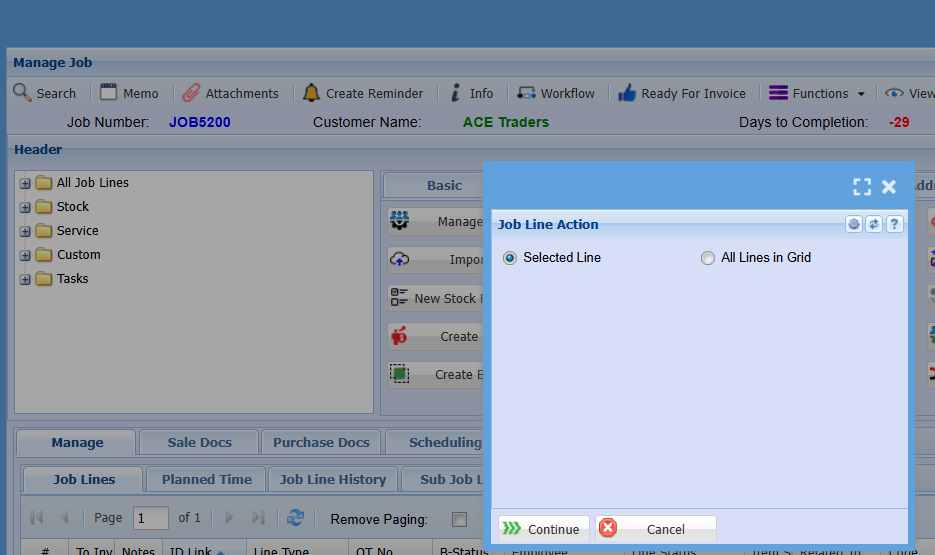Refresh the job lines grid
Image resolution: width=935 pixels, height=555 pixels.
295,517
